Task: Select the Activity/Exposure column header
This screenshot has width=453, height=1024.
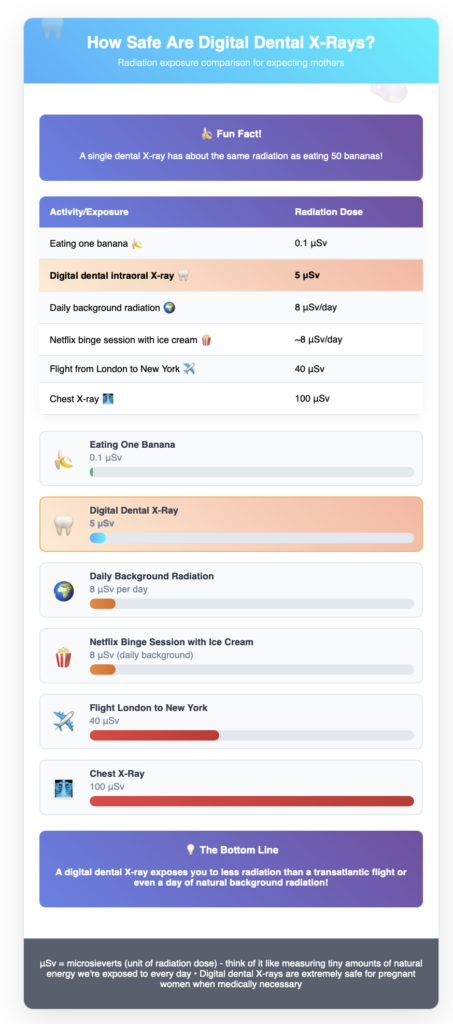Action: click(89, 212)
